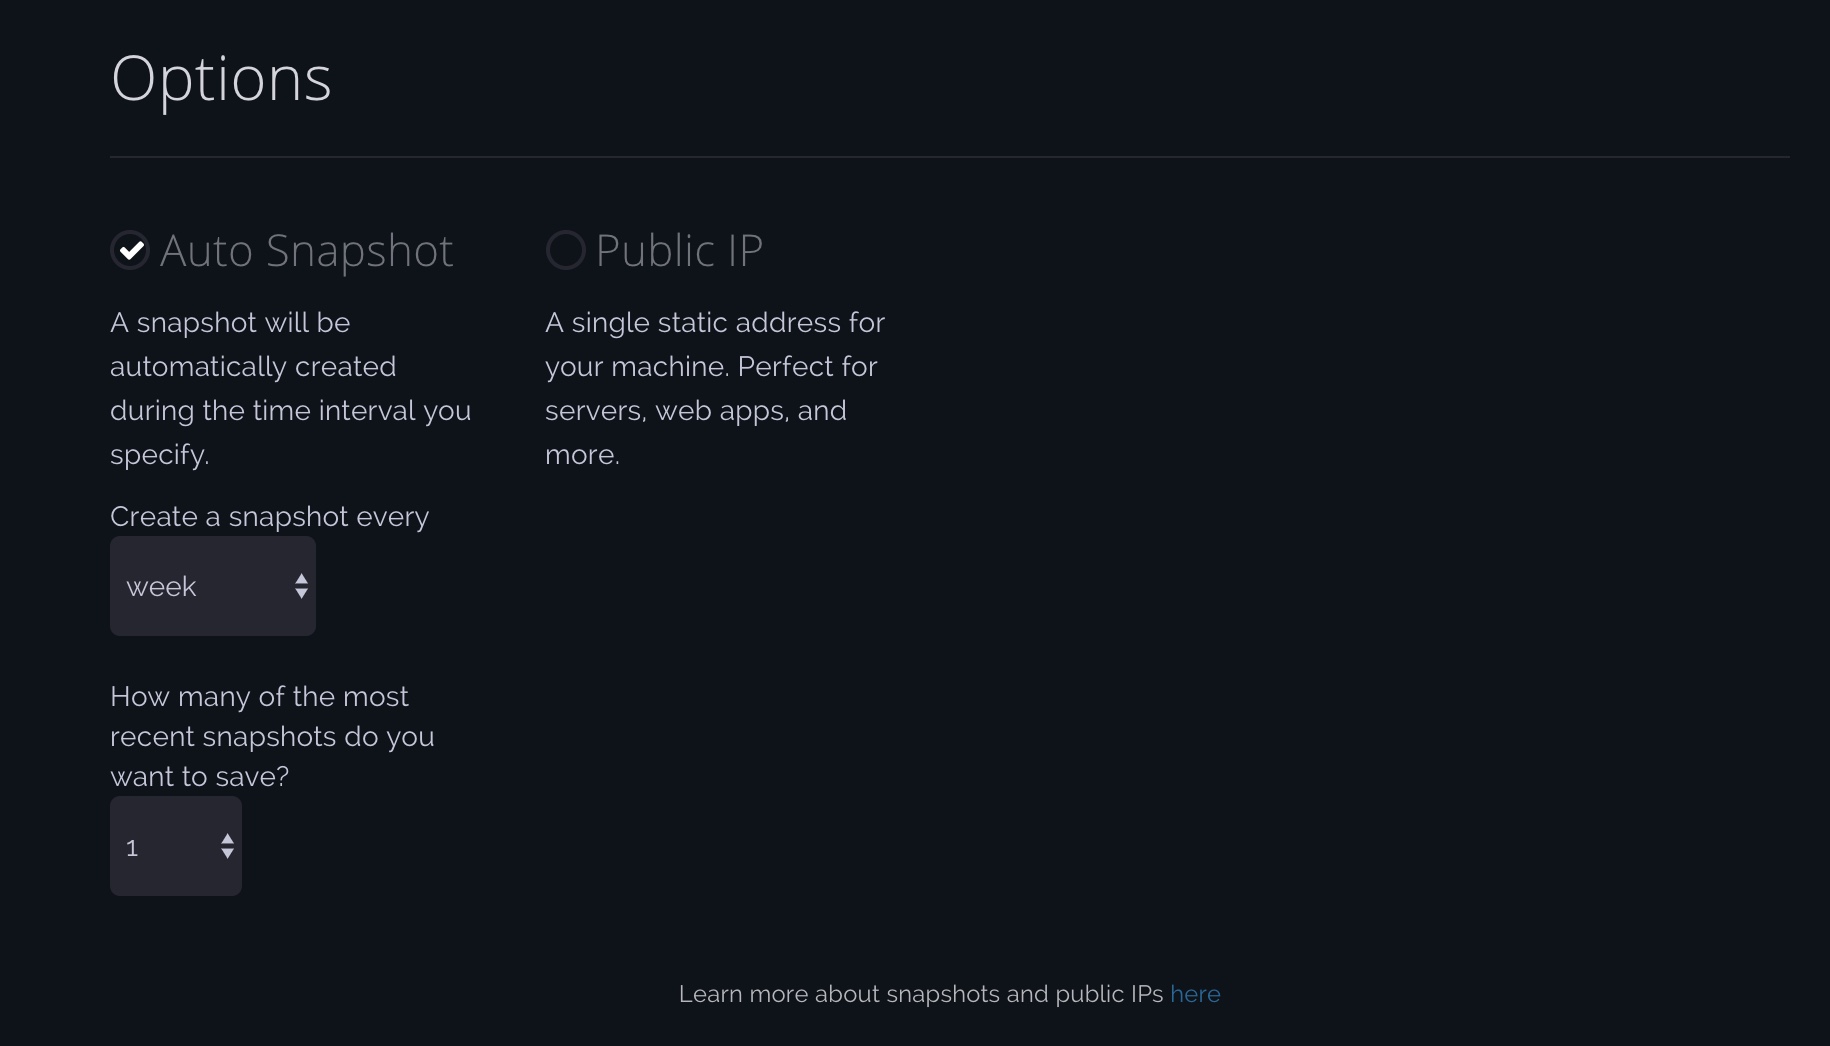
Task: Click the up-down arrows on the count selector
Action: 227,846
